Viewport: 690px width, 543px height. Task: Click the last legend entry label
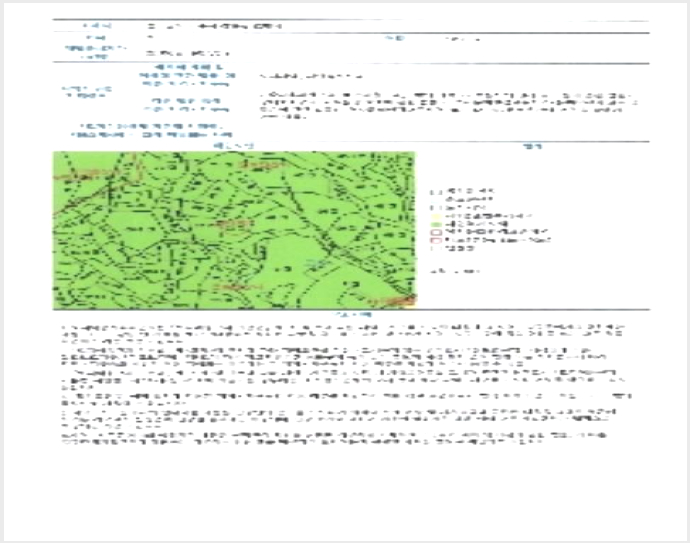460,248
